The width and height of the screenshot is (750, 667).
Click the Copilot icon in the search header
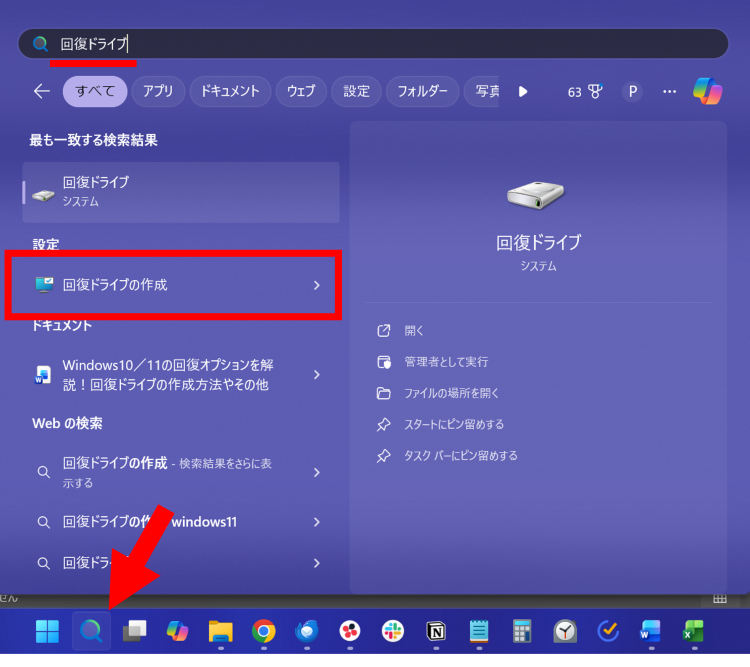[708, 91]
